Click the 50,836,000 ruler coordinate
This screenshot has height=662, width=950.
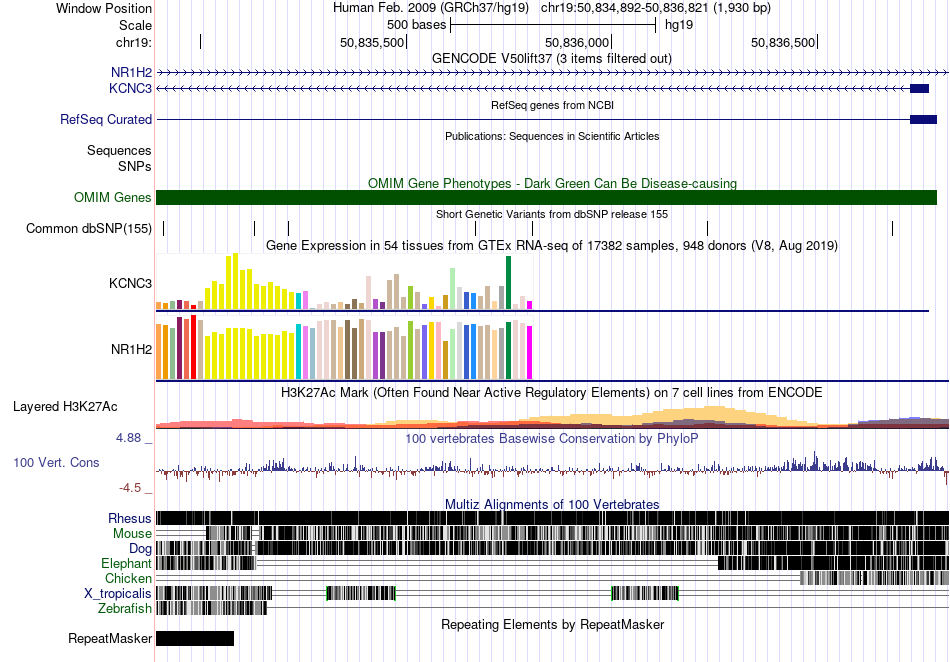tap(577, 42)
